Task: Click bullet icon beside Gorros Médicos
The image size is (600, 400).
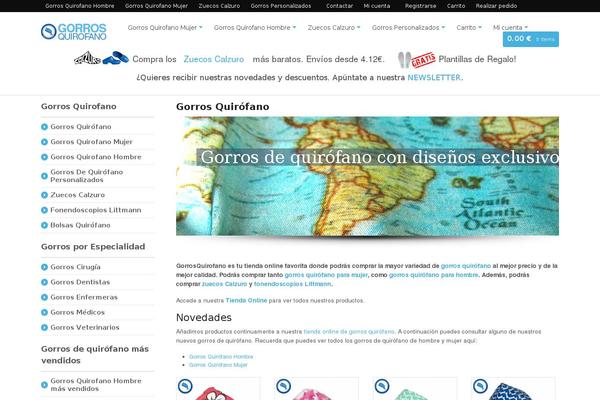Action: coord(44,312)
